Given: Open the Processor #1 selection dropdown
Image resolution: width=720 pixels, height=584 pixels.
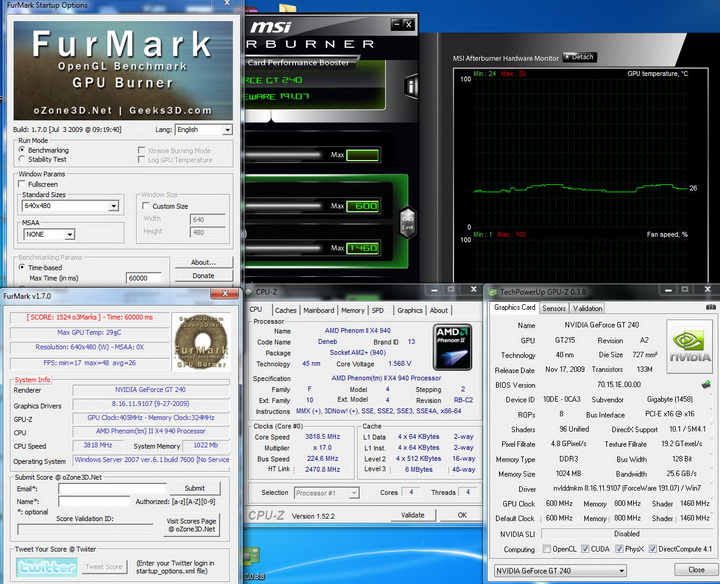Looking at the screenshot, I should tap(326, 493).
